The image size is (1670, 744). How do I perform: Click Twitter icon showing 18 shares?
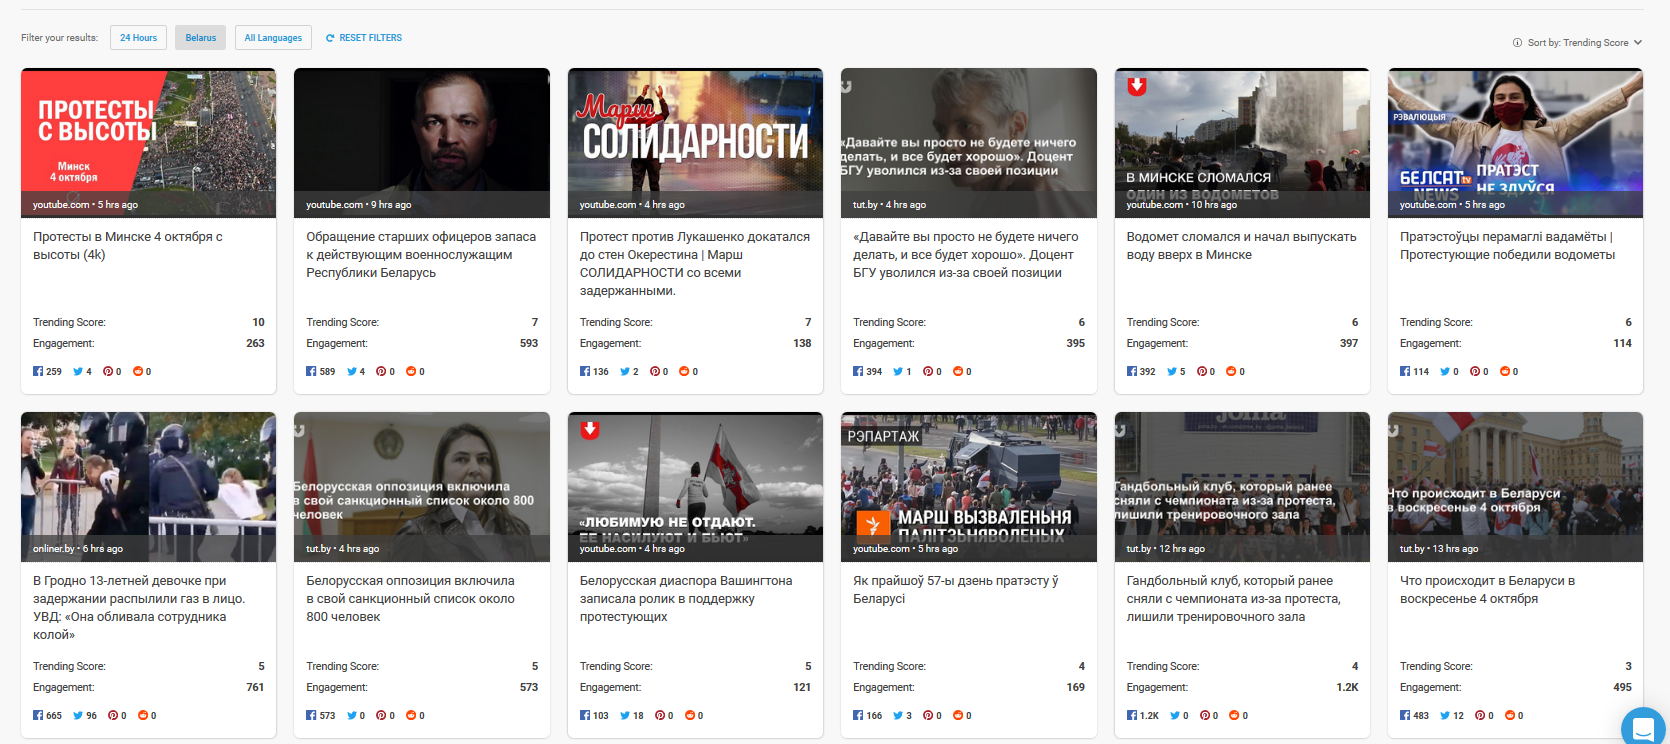(625, 715)
